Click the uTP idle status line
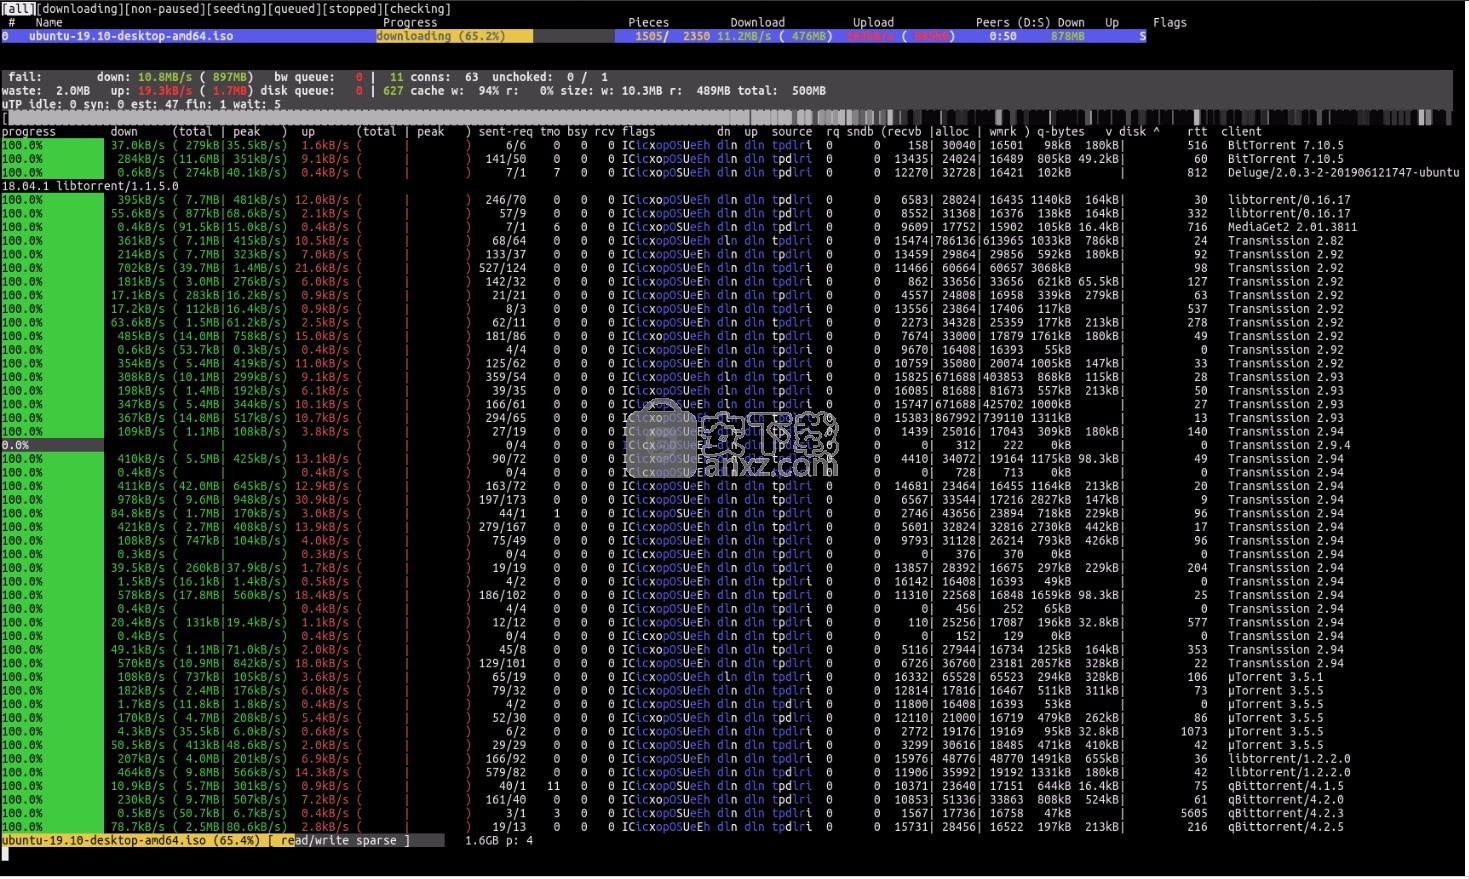This screenshot has height=879, width=1469. pyautogui.click(x=142, y=104)
